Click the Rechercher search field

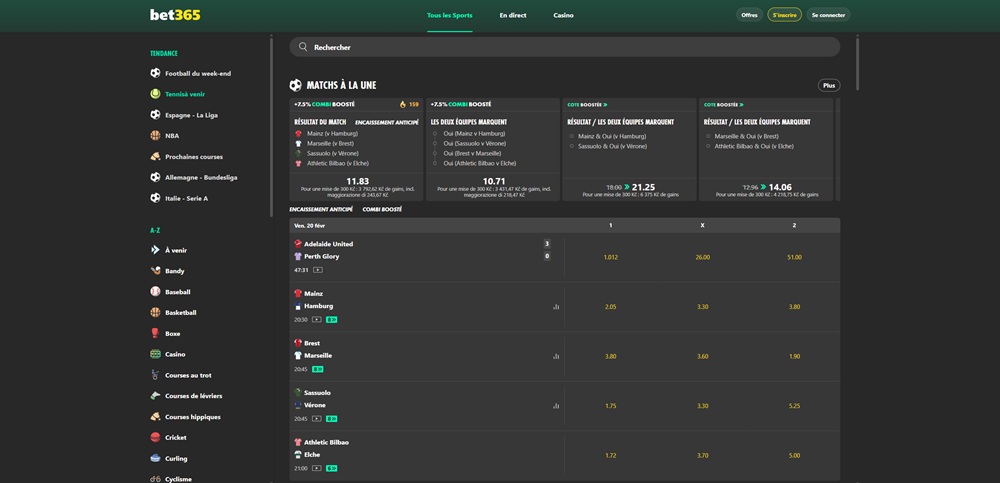coord(564,47)
